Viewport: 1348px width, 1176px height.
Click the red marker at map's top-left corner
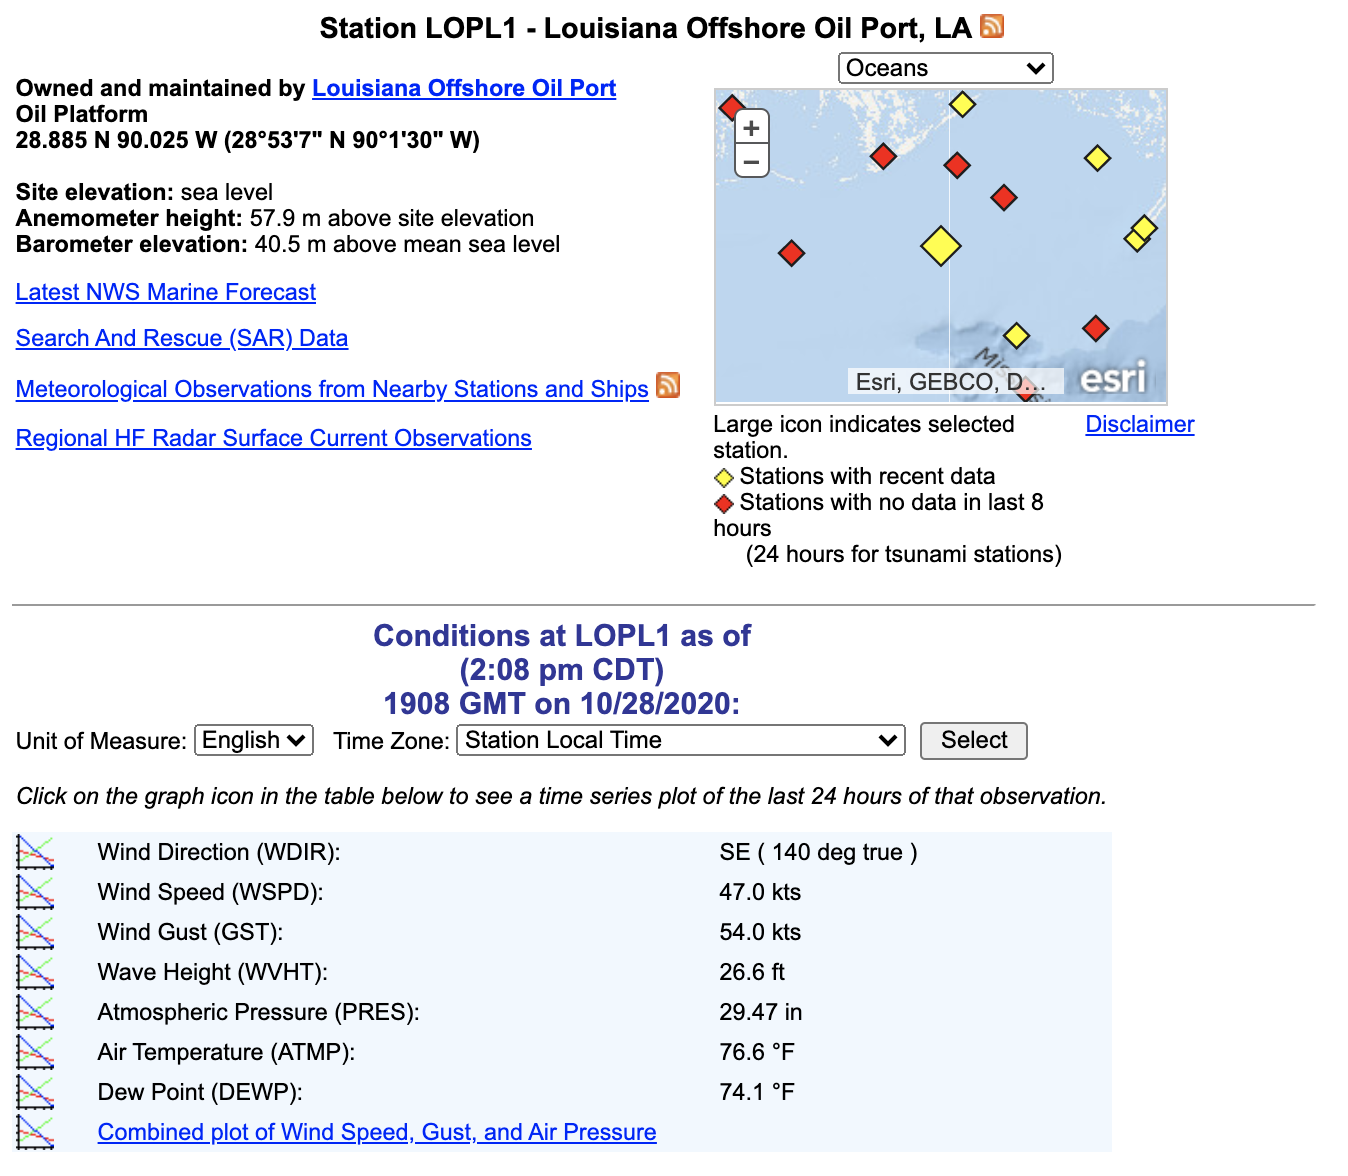click(x=732, y=107)
